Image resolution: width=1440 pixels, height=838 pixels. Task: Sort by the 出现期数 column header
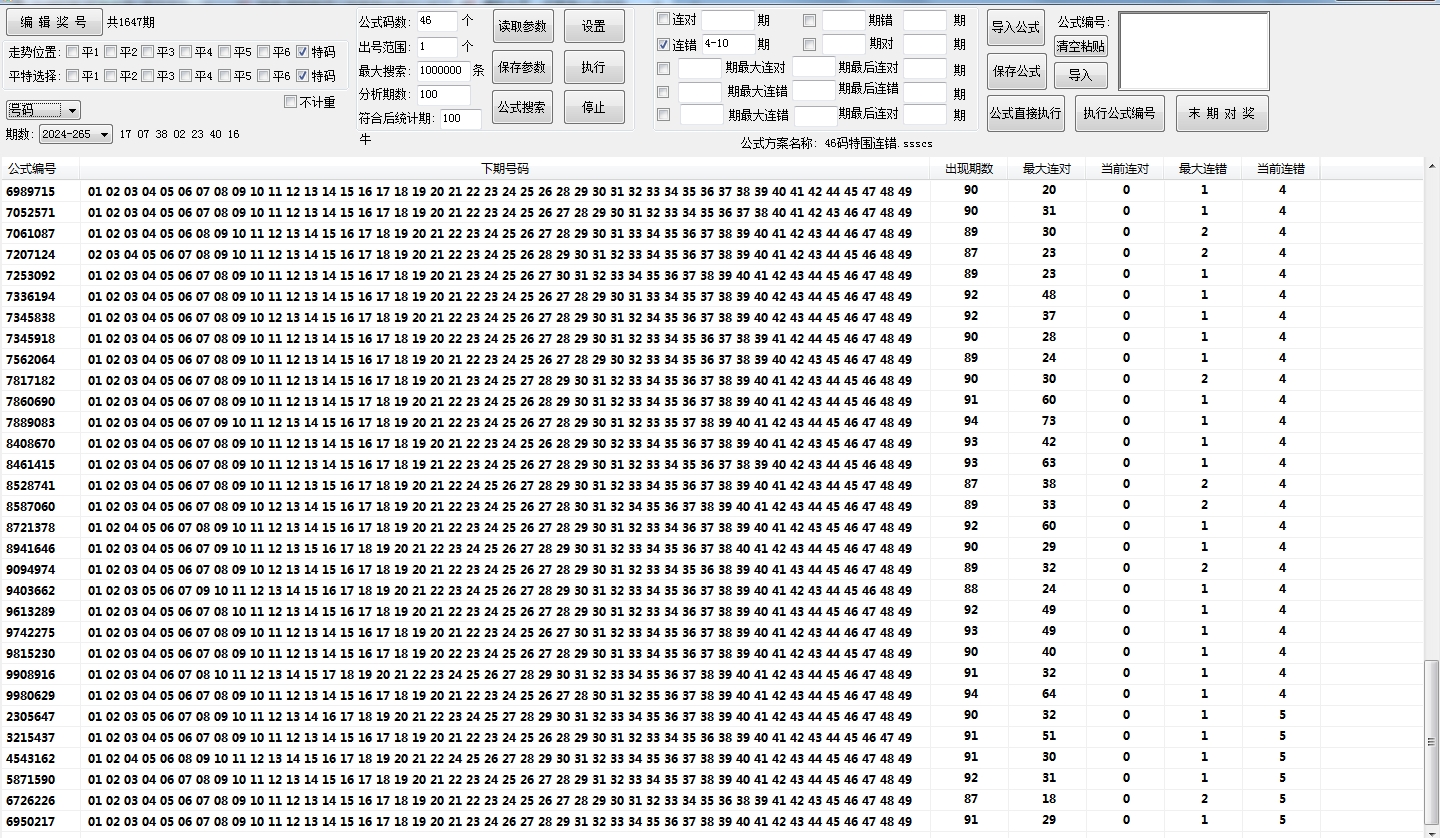tap(969, 169)
